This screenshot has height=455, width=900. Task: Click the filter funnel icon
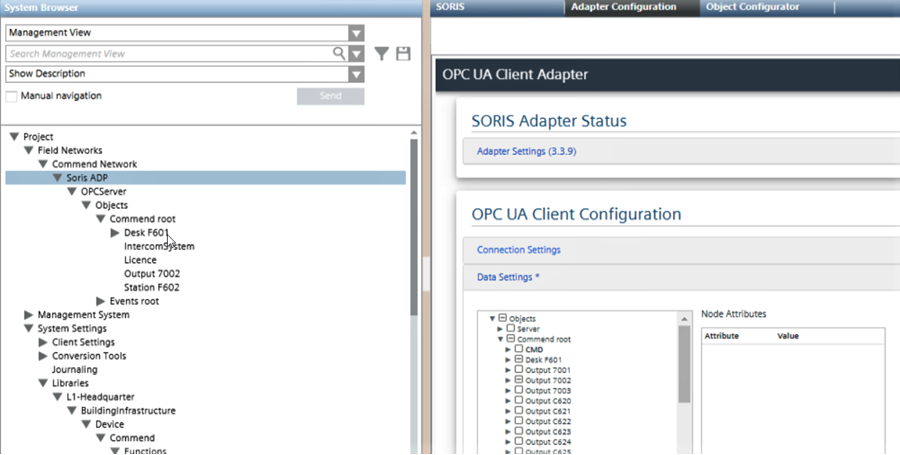(x=381, y=54)
